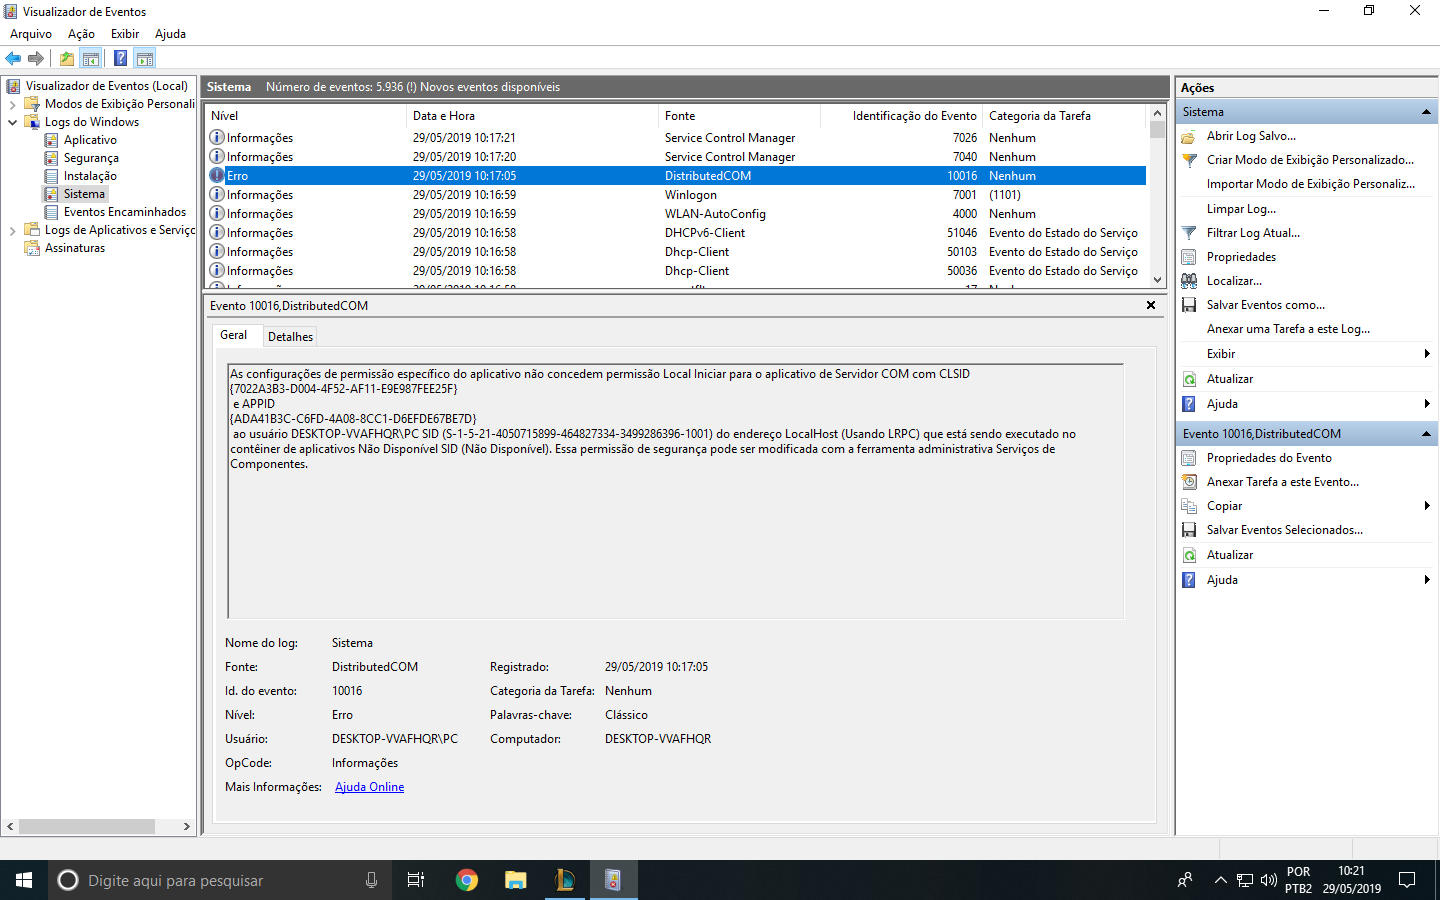
Task: Open the Ajuda menu in menu bar
Action: [x=170, y=34]
